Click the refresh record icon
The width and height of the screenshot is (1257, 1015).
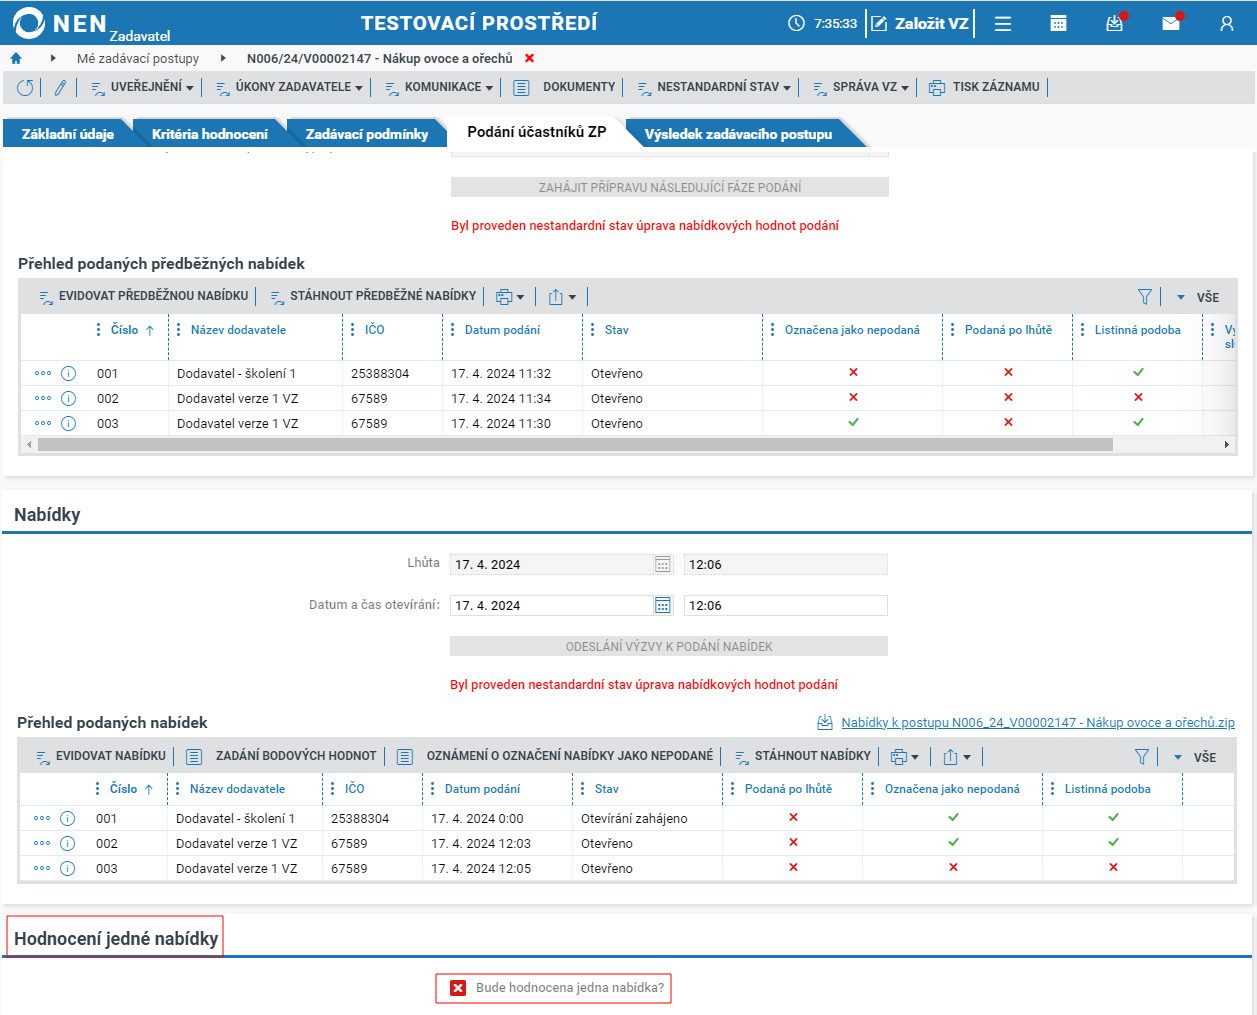point(25,88)
